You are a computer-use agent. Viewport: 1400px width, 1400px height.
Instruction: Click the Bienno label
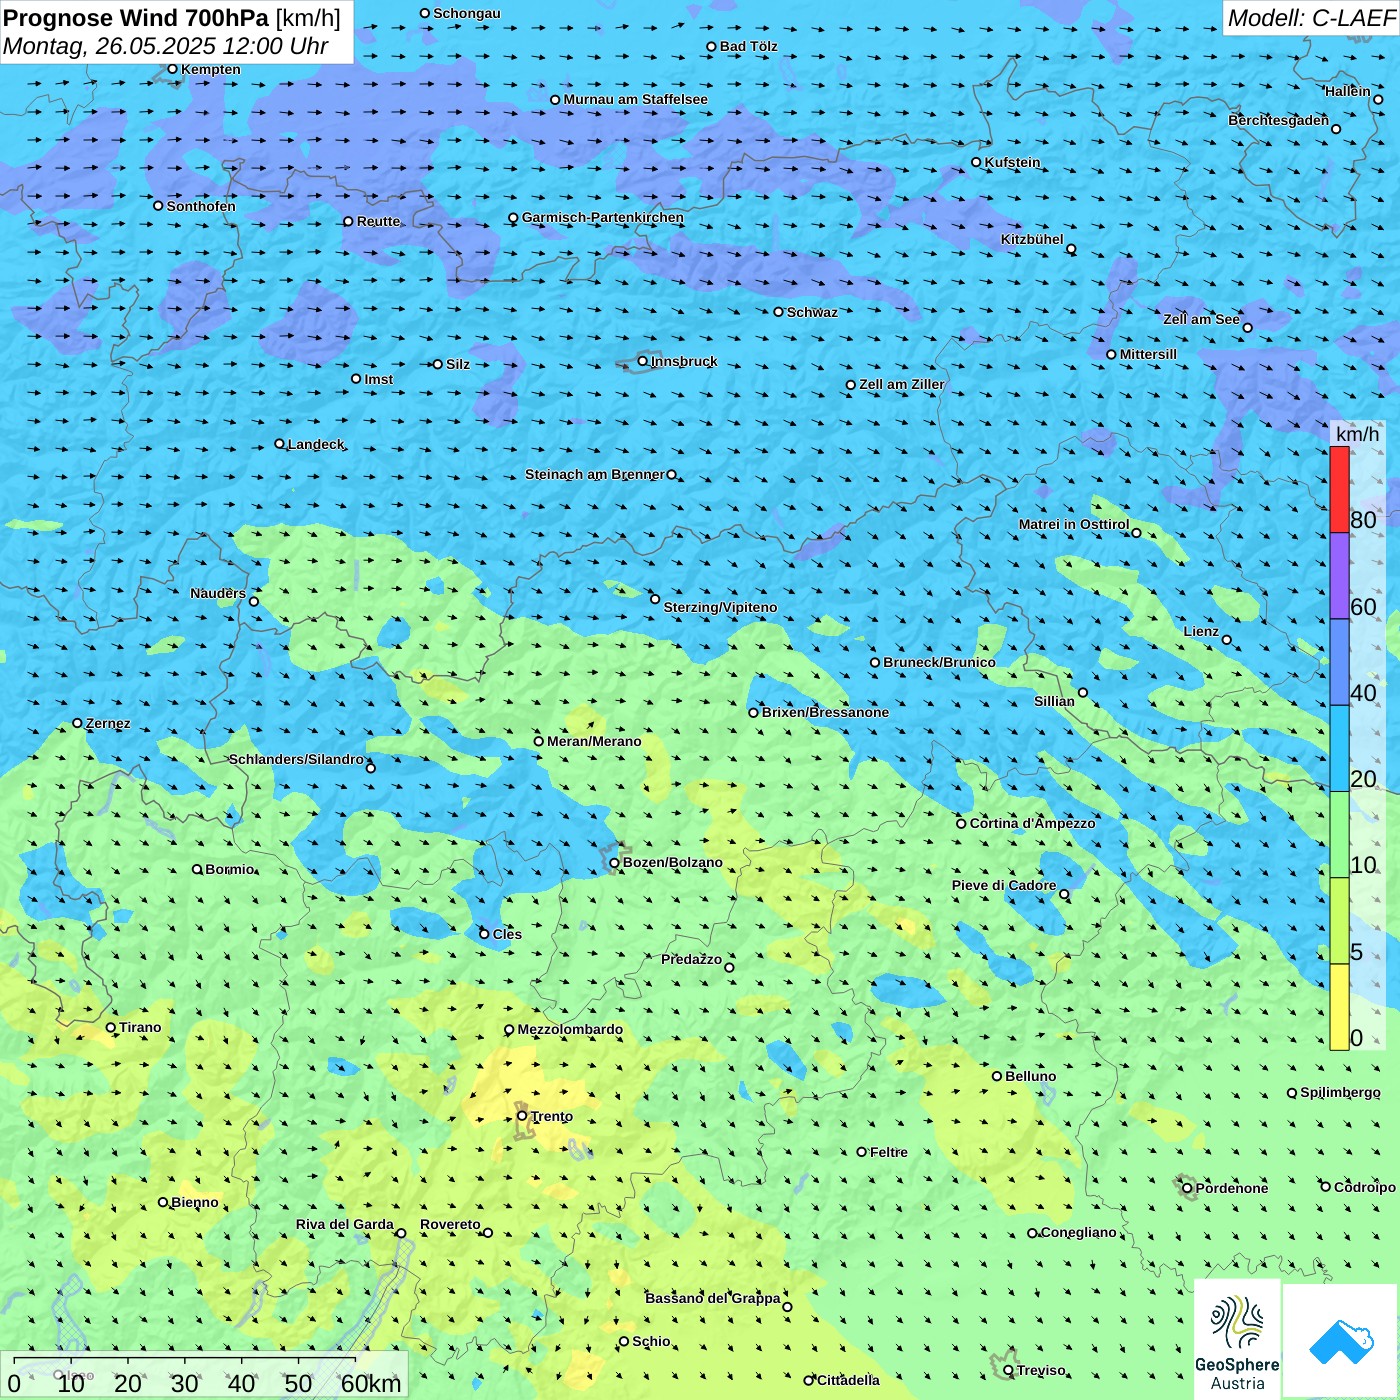click(194, 1202)
